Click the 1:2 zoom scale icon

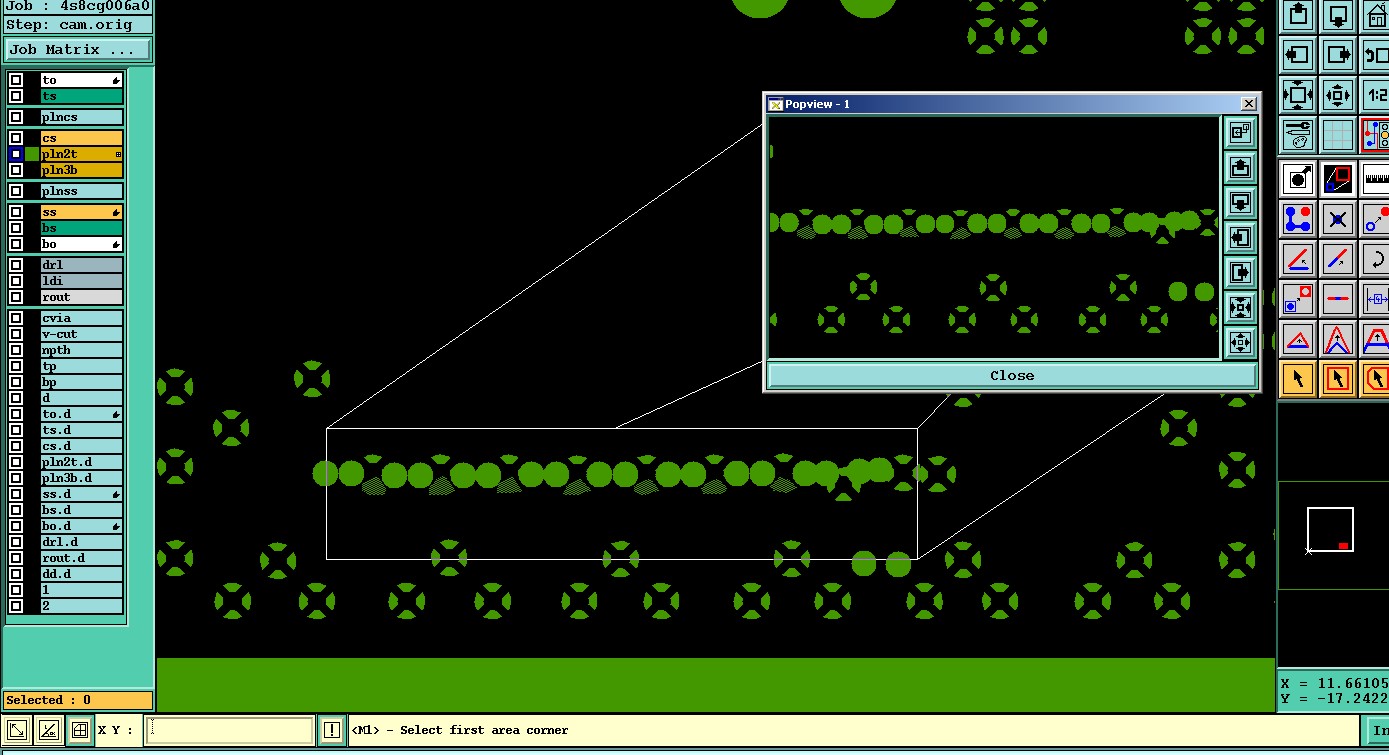tap(1375, 95)
